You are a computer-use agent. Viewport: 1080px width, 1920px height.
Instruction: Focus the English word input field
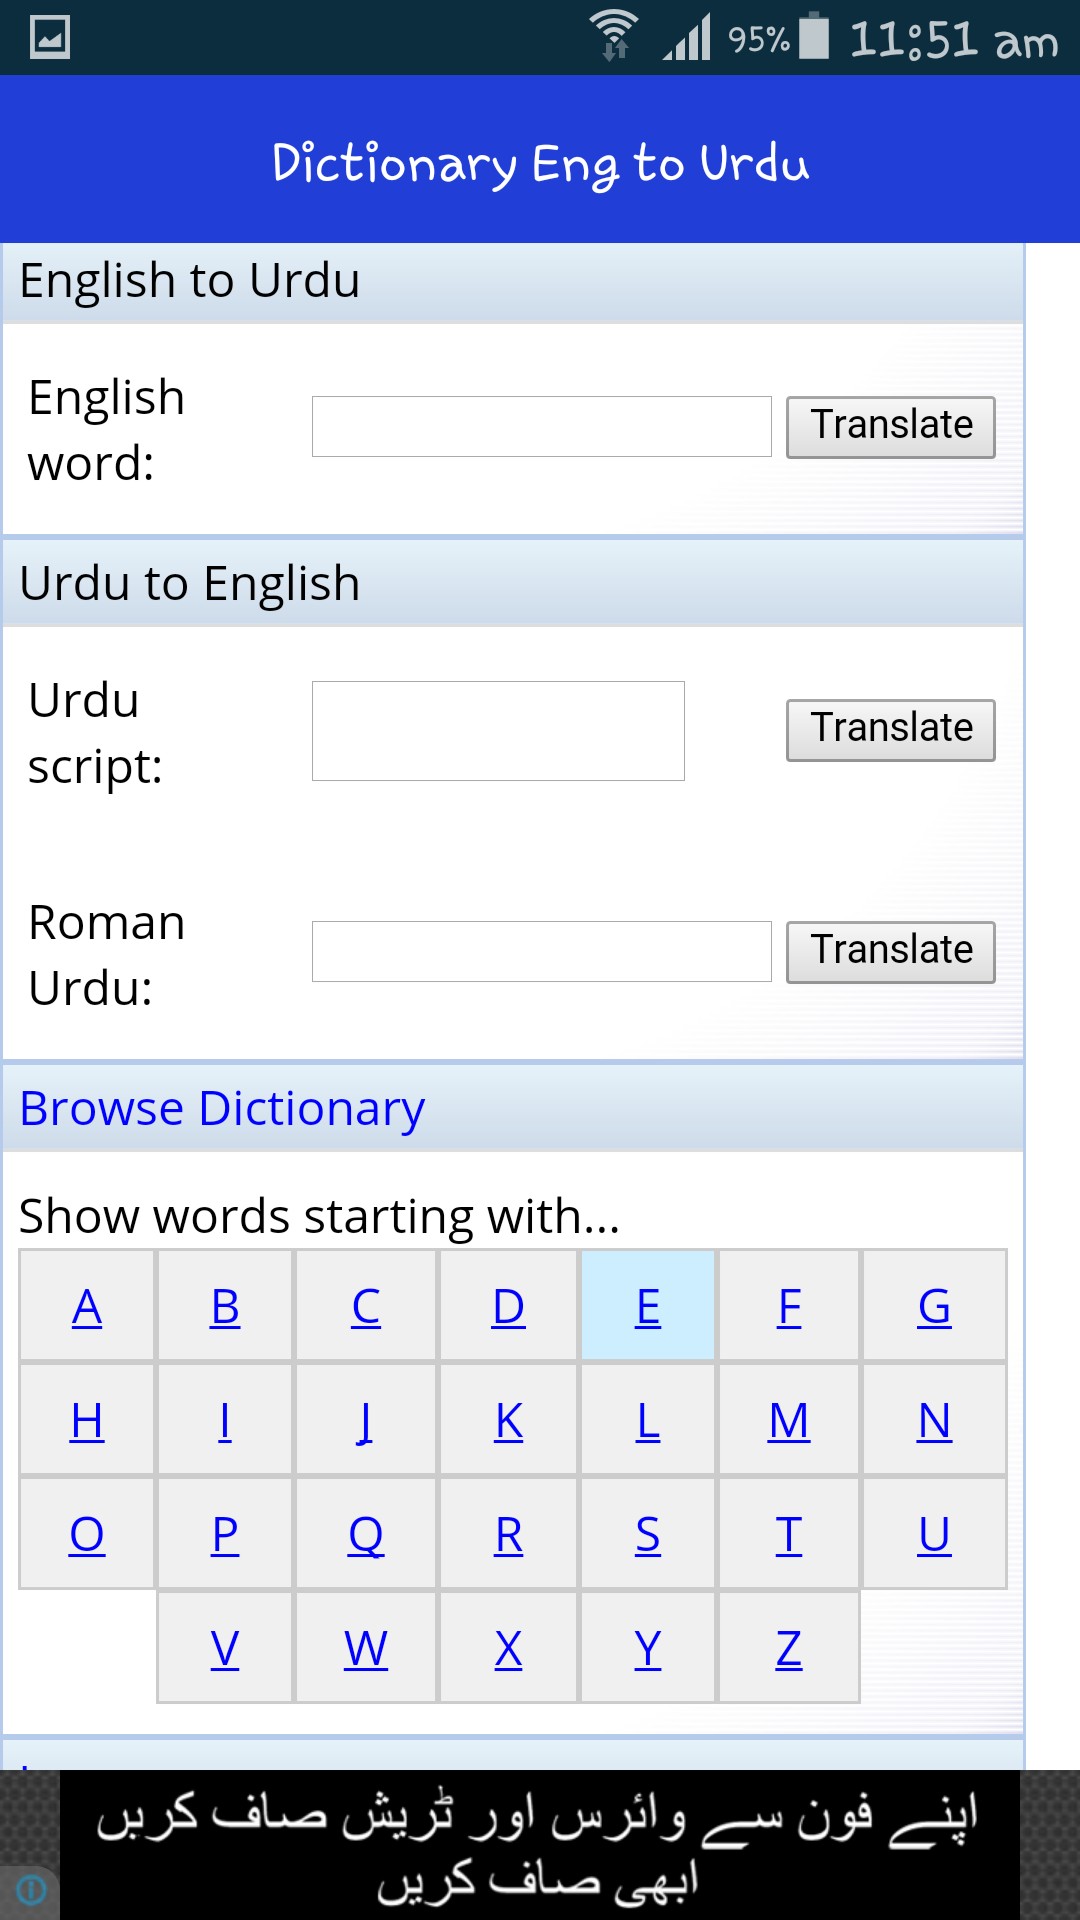click(x=541, y=427)
